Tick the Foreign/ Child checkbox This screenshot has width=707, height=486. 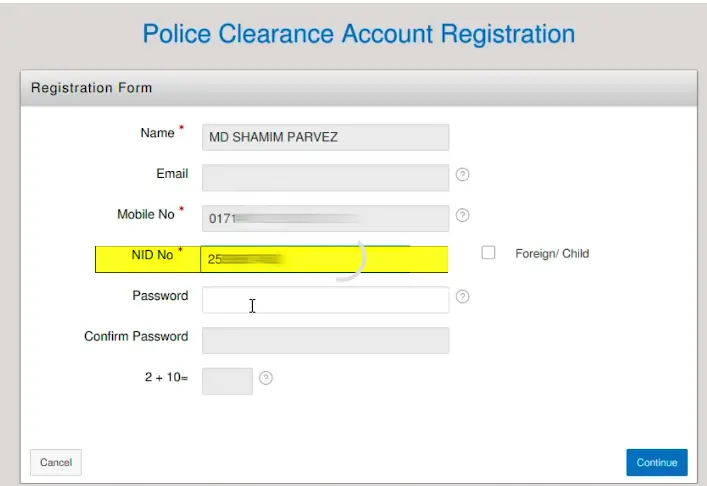(488, 253)
